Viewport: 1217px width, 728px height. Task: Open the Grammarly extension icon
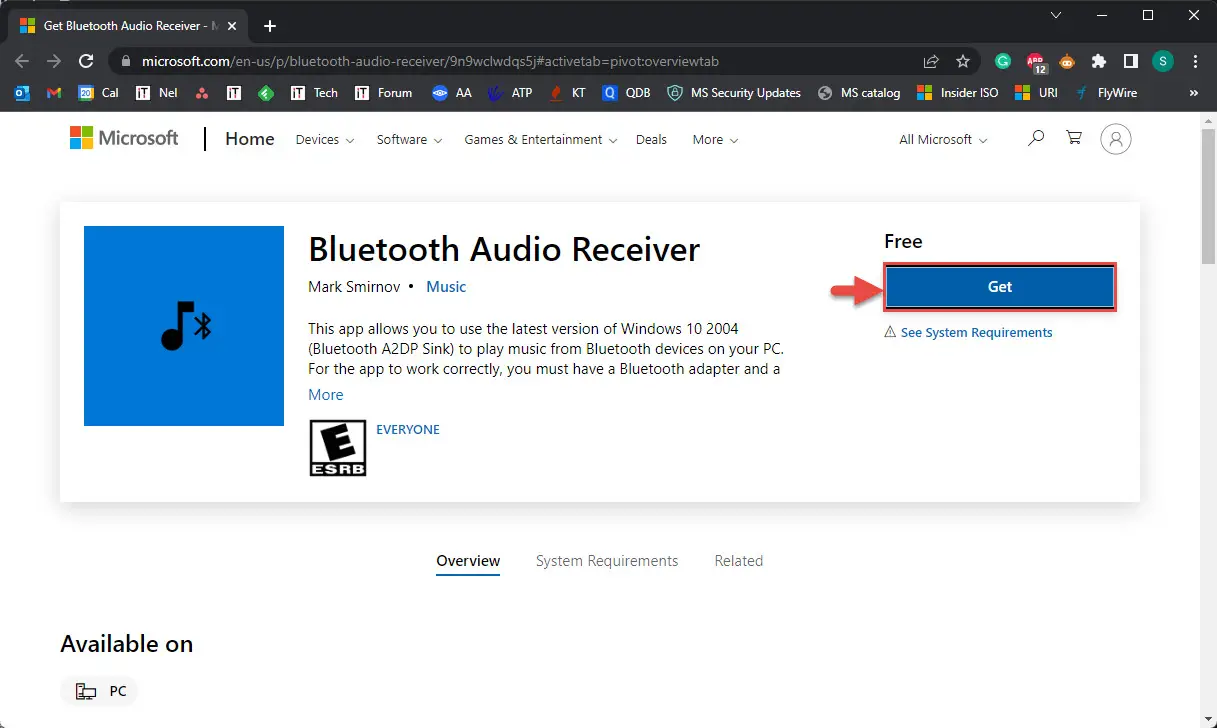(x=1003, y=61)
